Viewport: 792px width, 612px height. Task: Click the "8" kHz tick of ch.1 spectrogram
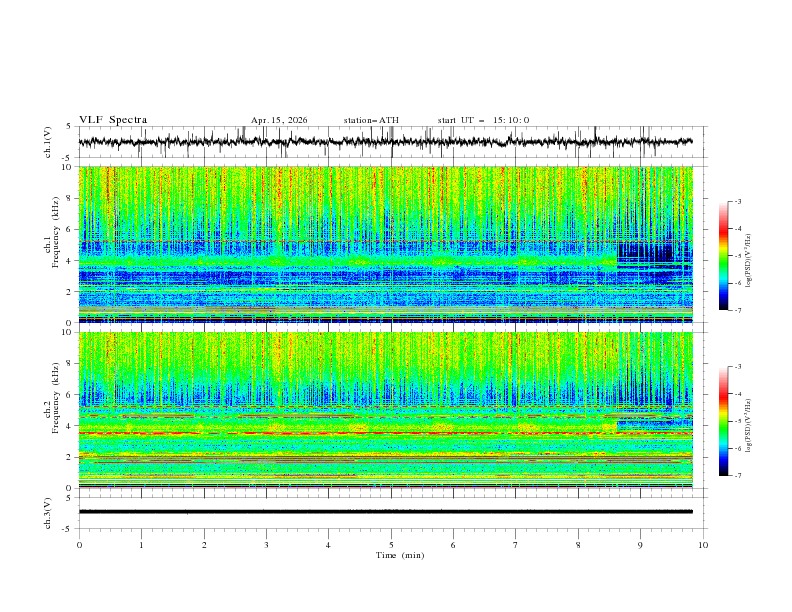pos(70,198)
